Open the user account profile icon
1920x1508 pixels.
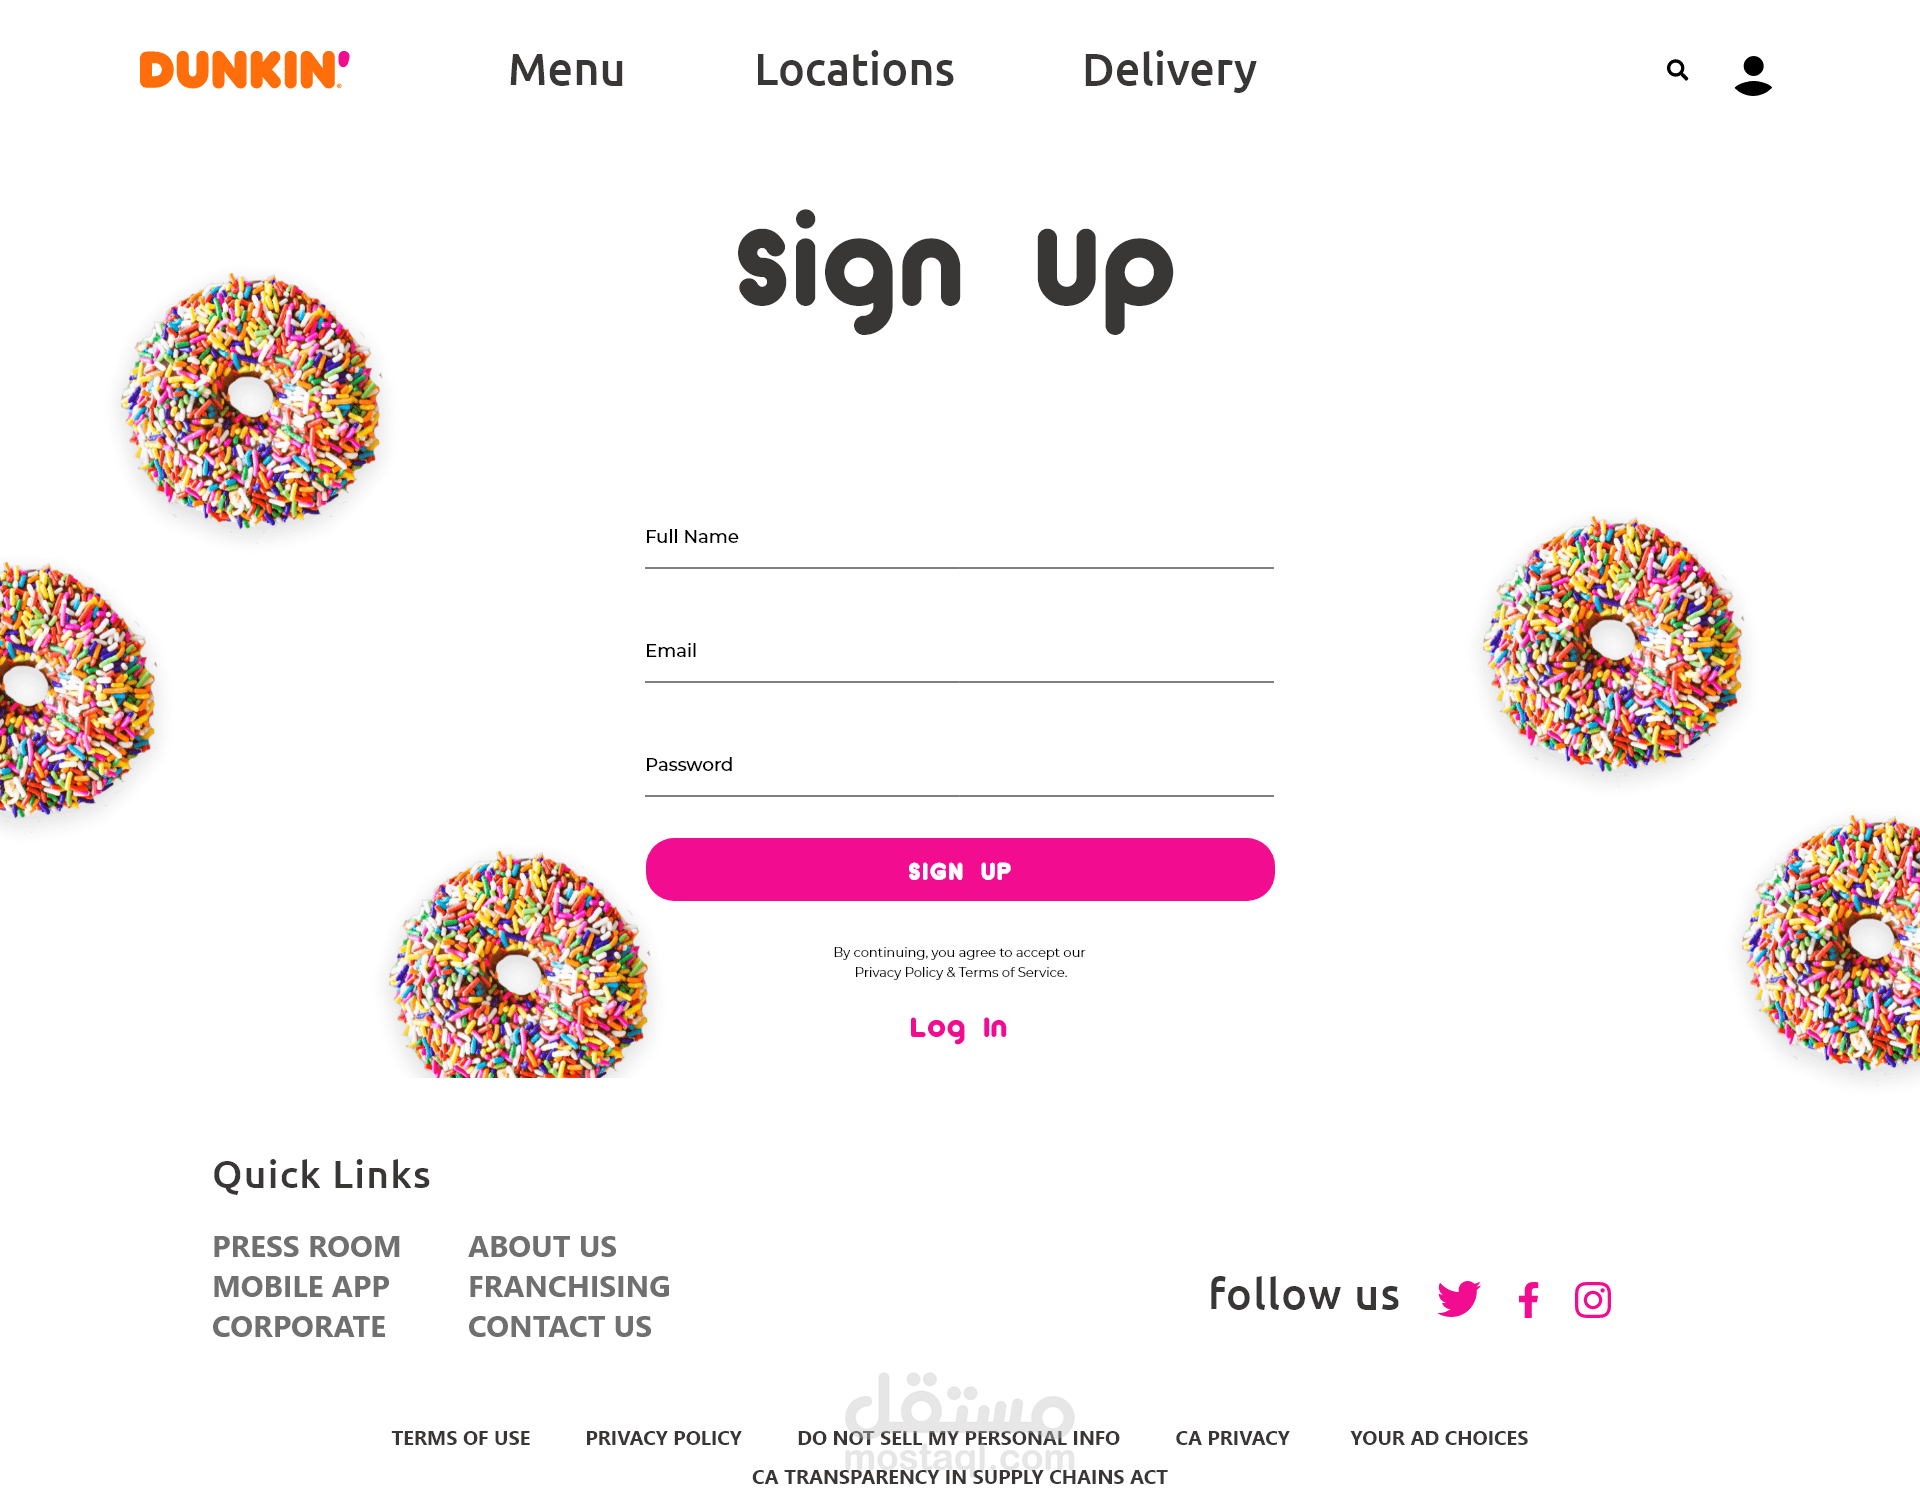point(1753,75)
